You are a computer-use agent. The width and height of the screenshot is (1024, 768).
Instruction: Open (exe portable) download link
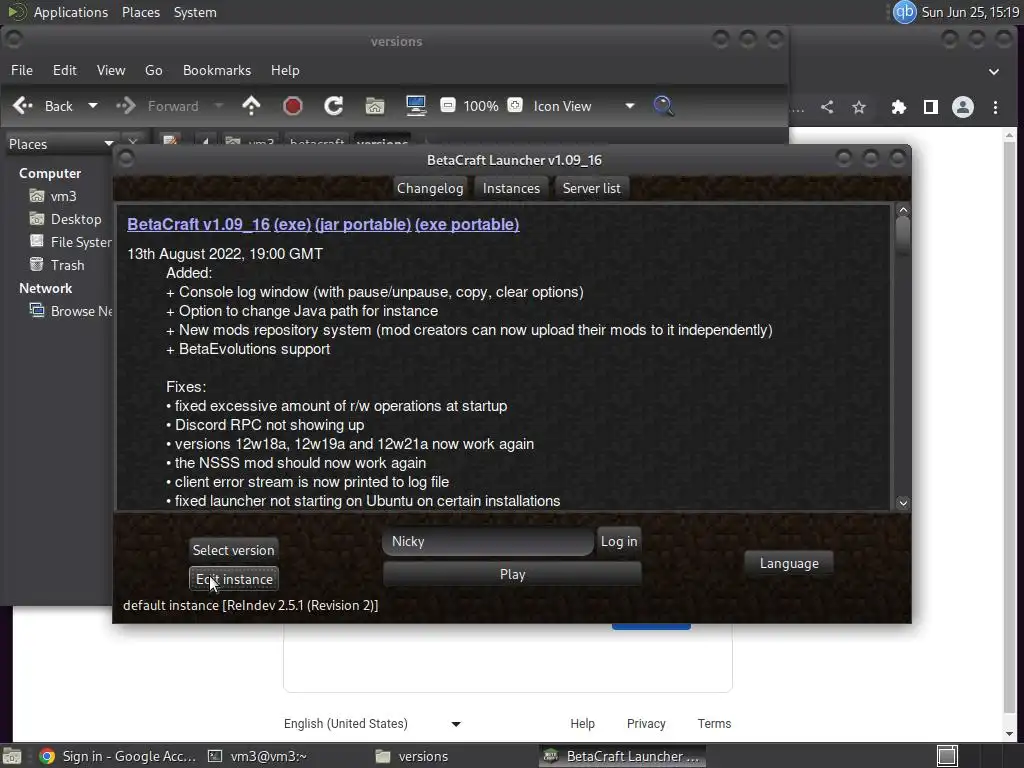tap(467, 224)
